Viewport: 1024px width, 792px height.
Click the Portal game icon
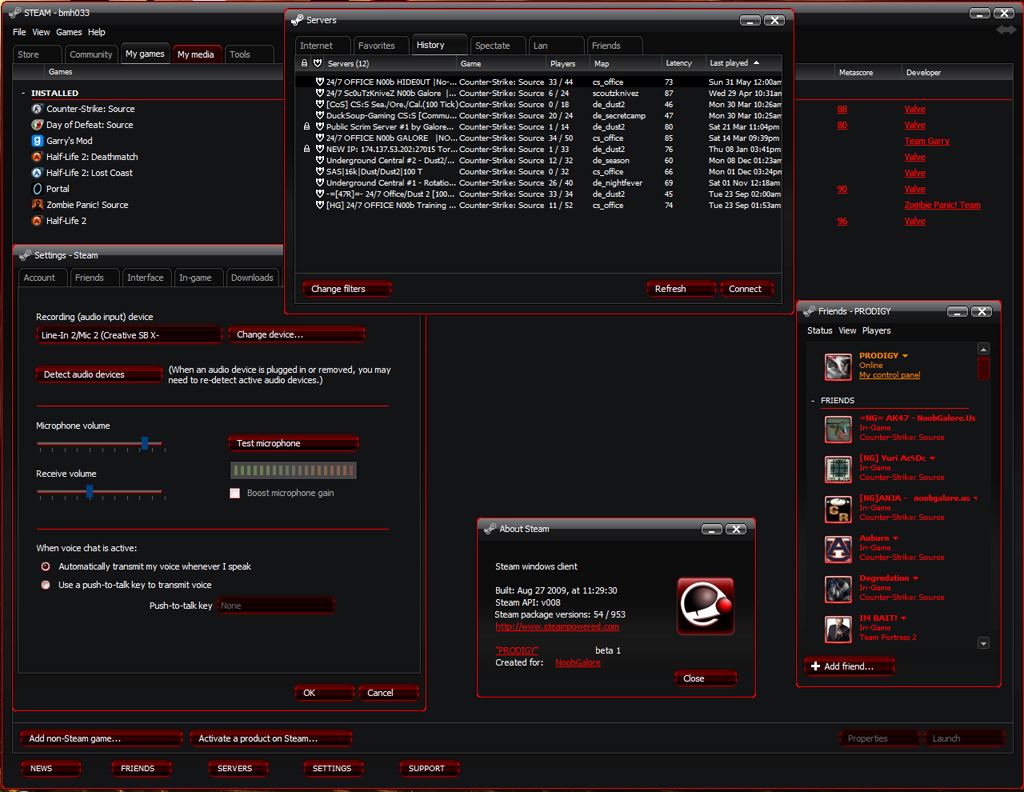tap(37, 189)
